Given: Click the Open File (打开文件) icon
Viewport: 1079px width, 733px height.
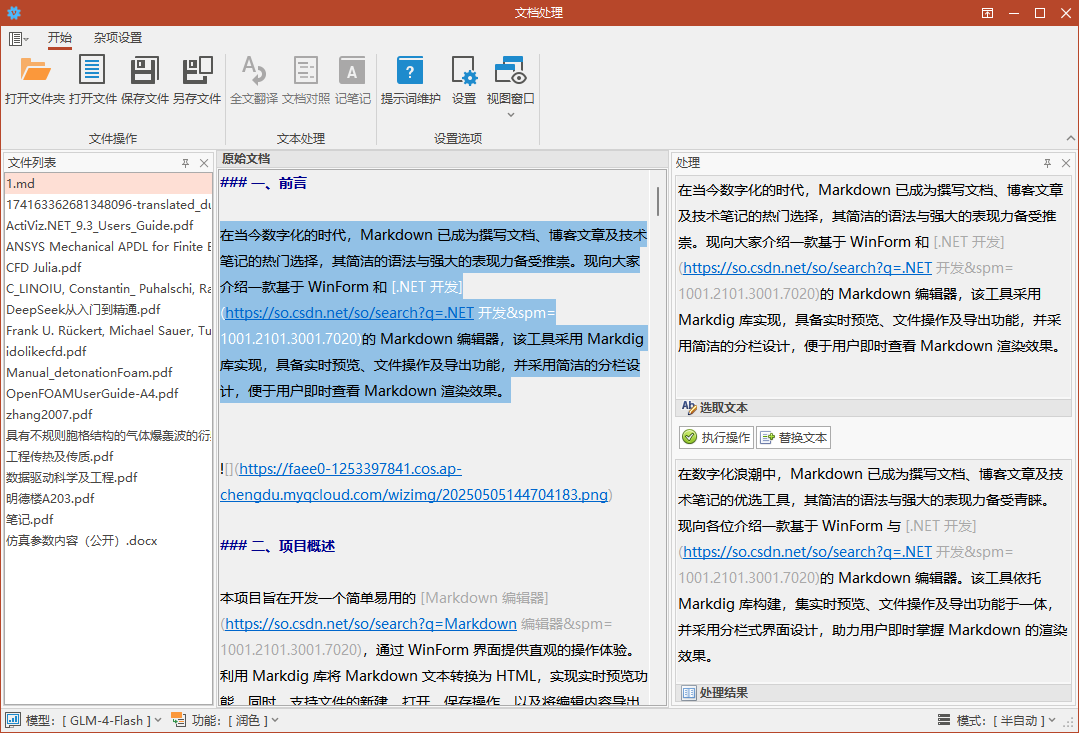Looking at the screenshot, I should 92,72.
